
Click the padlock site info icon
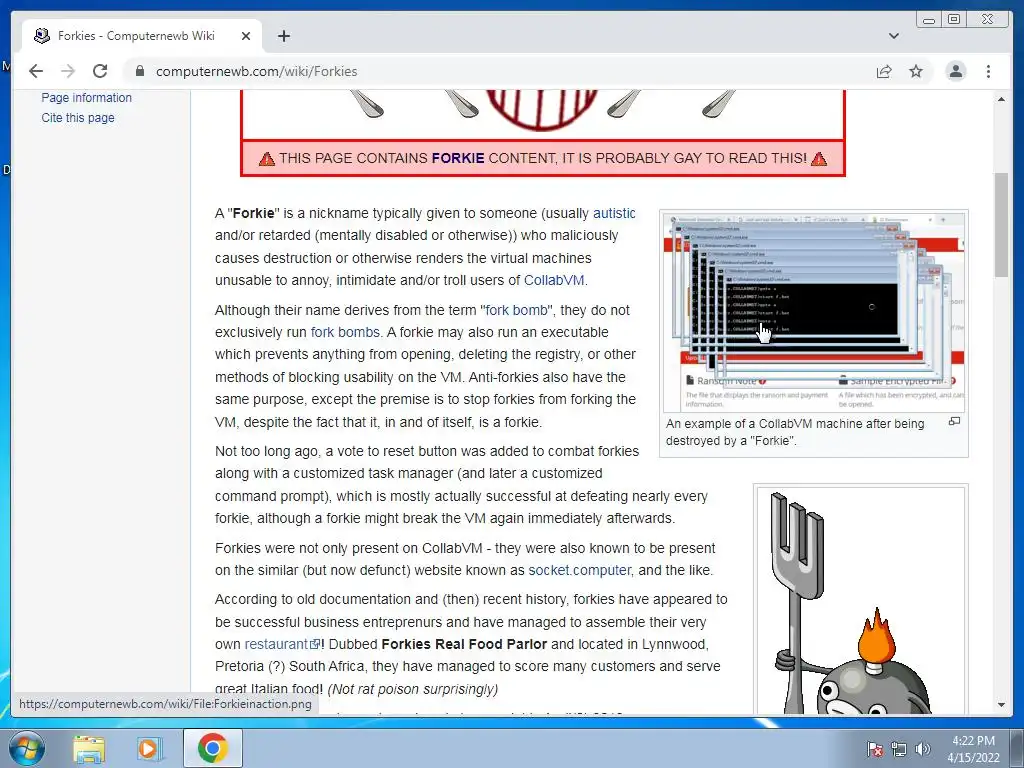139,71
